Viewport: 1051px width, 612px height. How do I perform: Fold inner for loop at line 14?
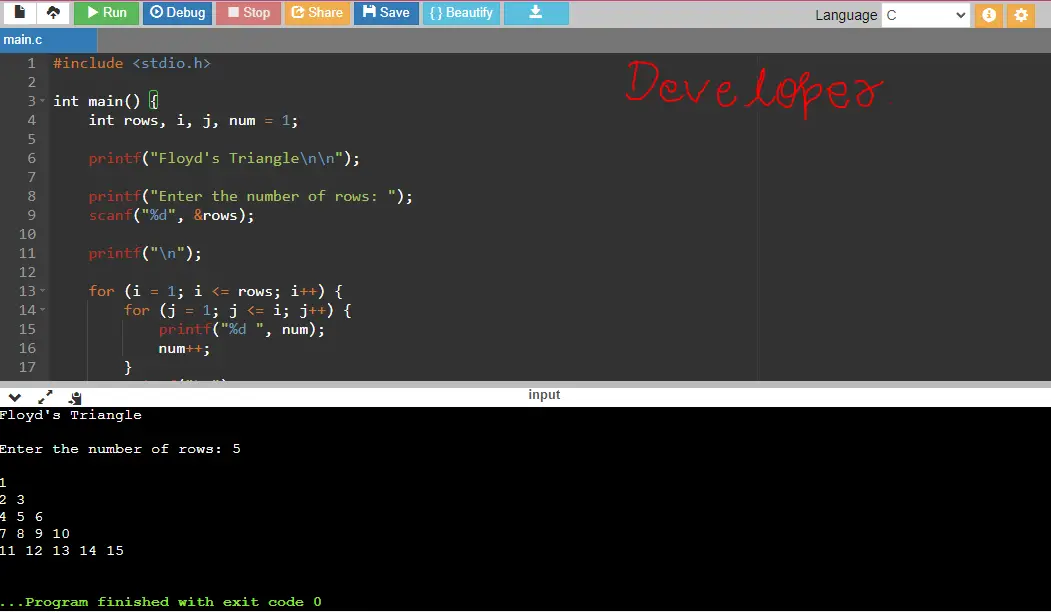(42, 310)
